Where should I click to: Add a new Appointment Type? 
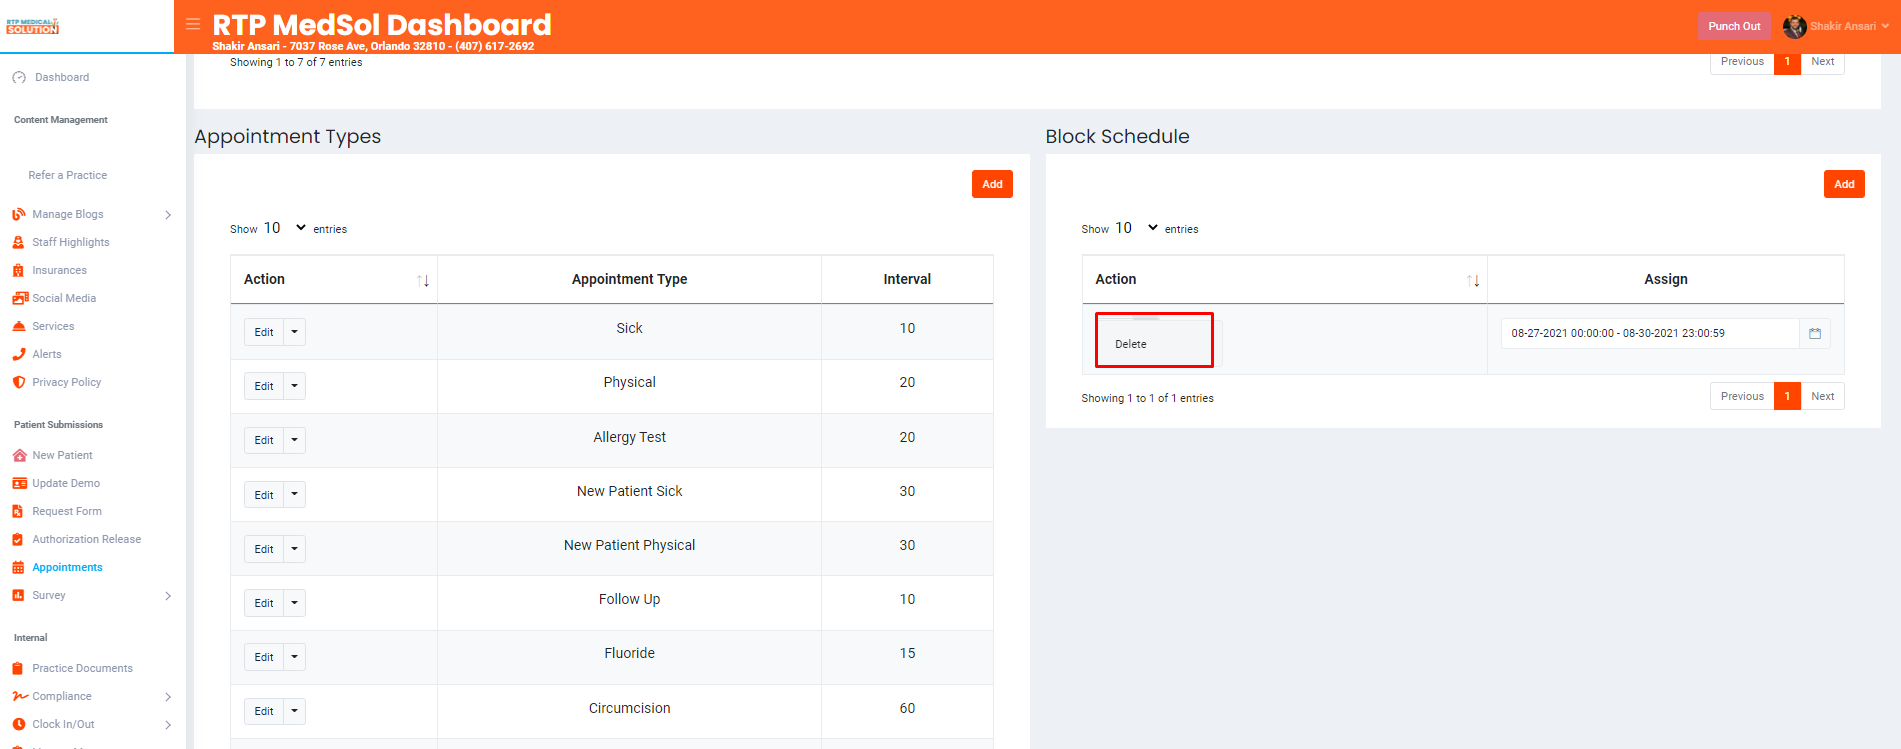coord(992,184)
